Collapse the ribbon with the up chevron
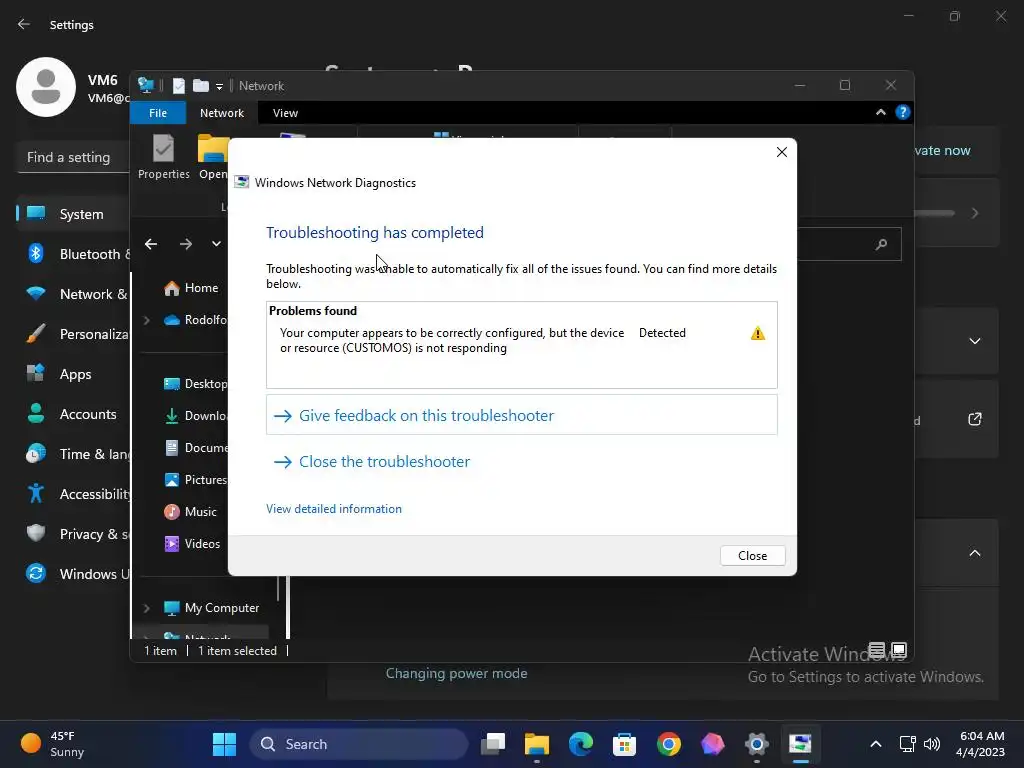The height and width of the screenshot is (768, 1024). coord(881,112)
